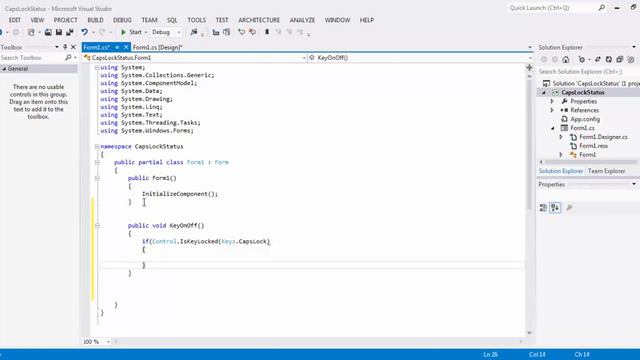640x360 pixels.
Task: Open the ARCHITECTURE menu
Action: 259,20
